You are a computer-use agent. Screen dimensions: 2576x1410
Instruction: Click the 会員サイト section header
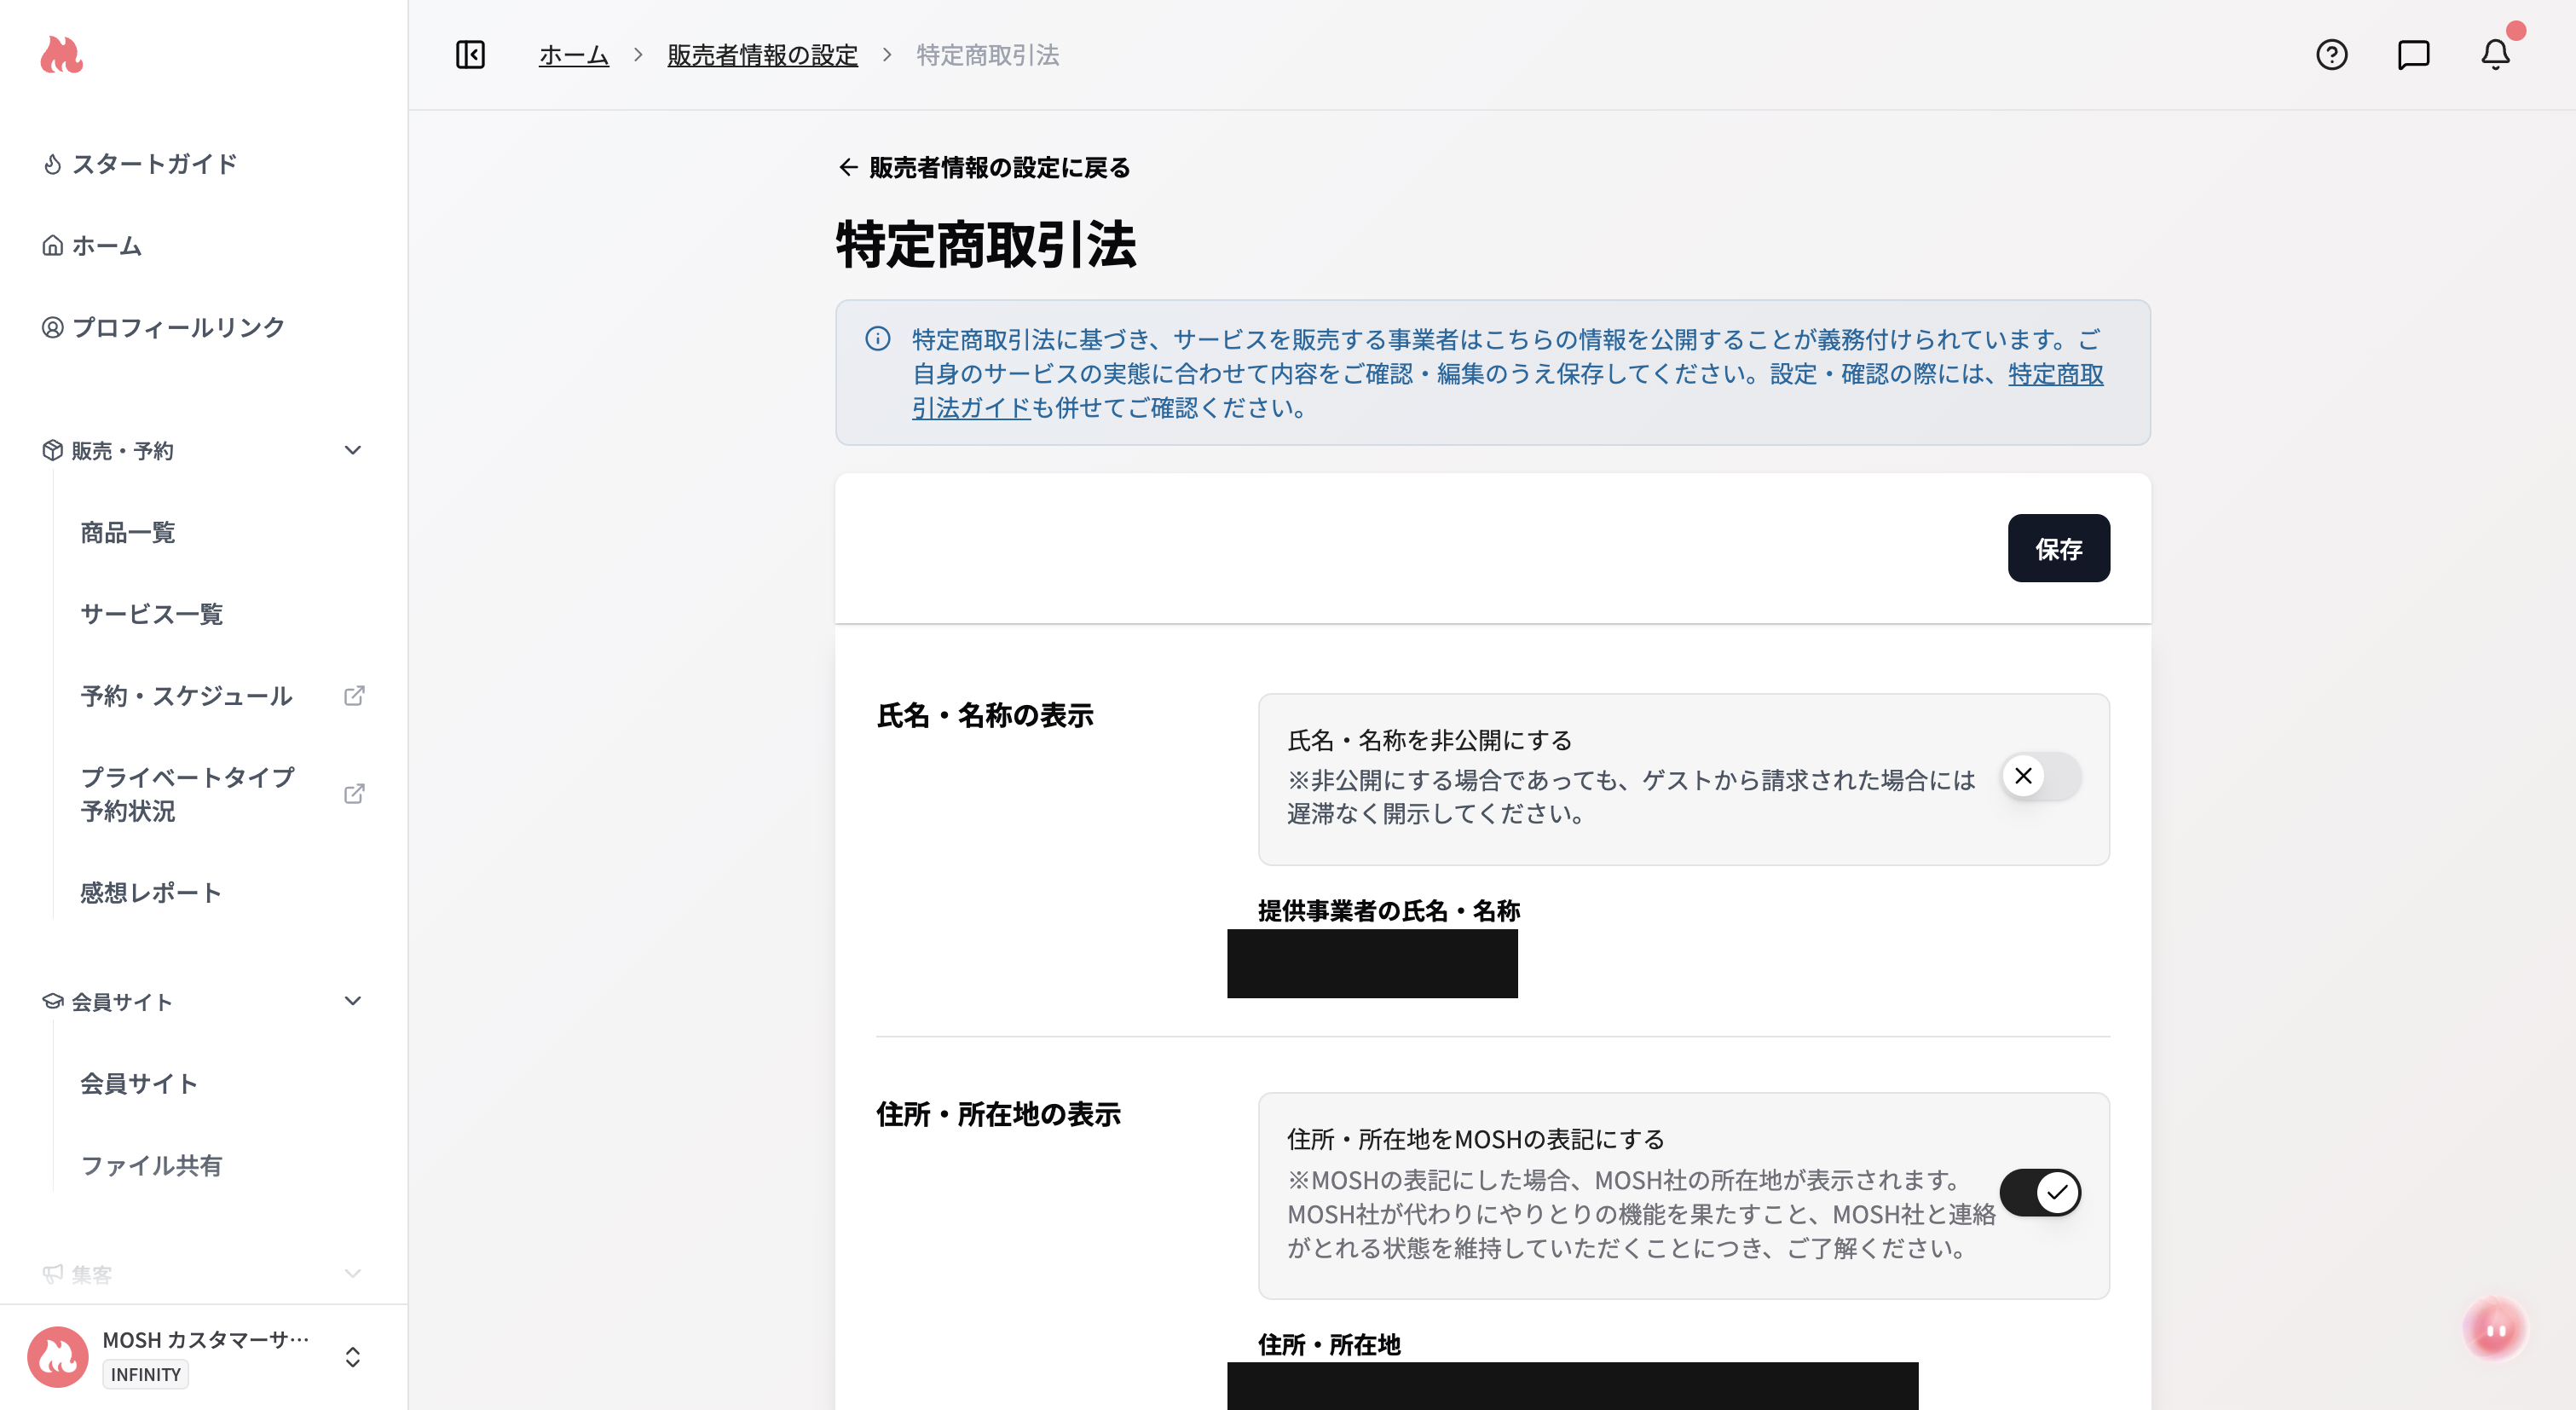122,1001
